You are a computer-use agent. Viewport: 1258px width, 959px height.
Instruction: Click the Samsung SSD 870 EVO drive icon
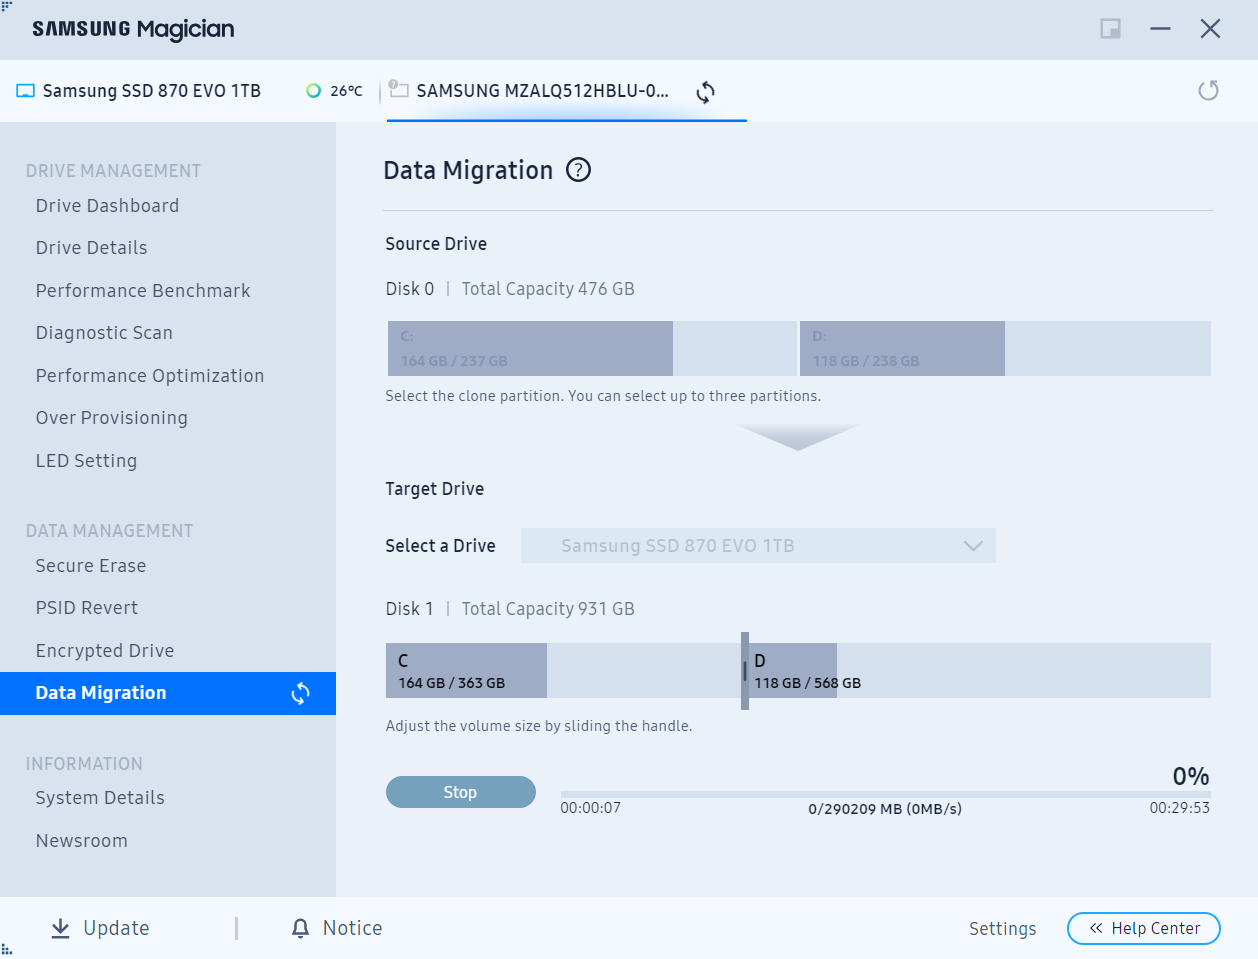(25, 91)
